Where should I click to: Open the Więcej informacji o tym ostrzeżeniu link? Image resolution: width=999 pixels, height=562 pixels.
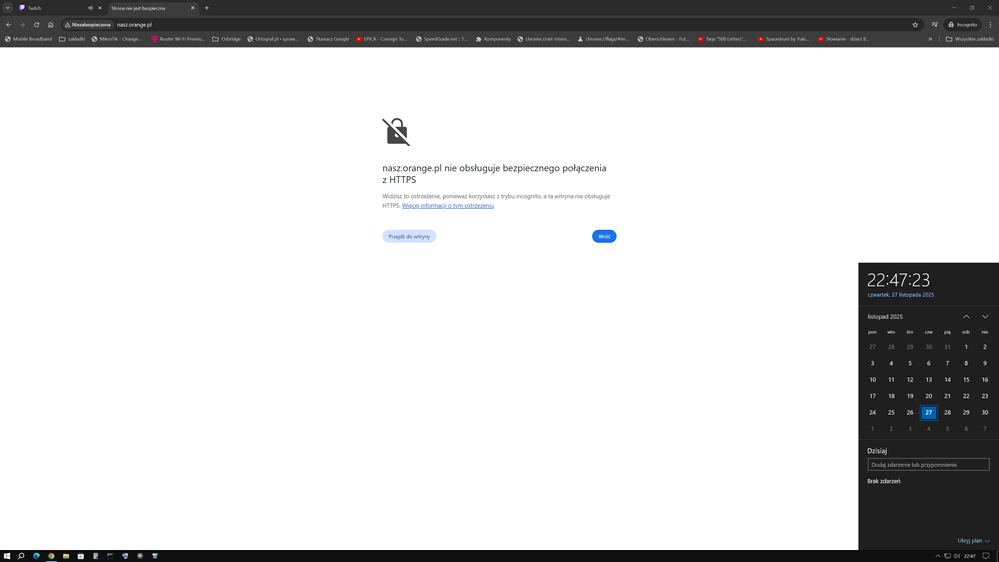tap(448, 205)
